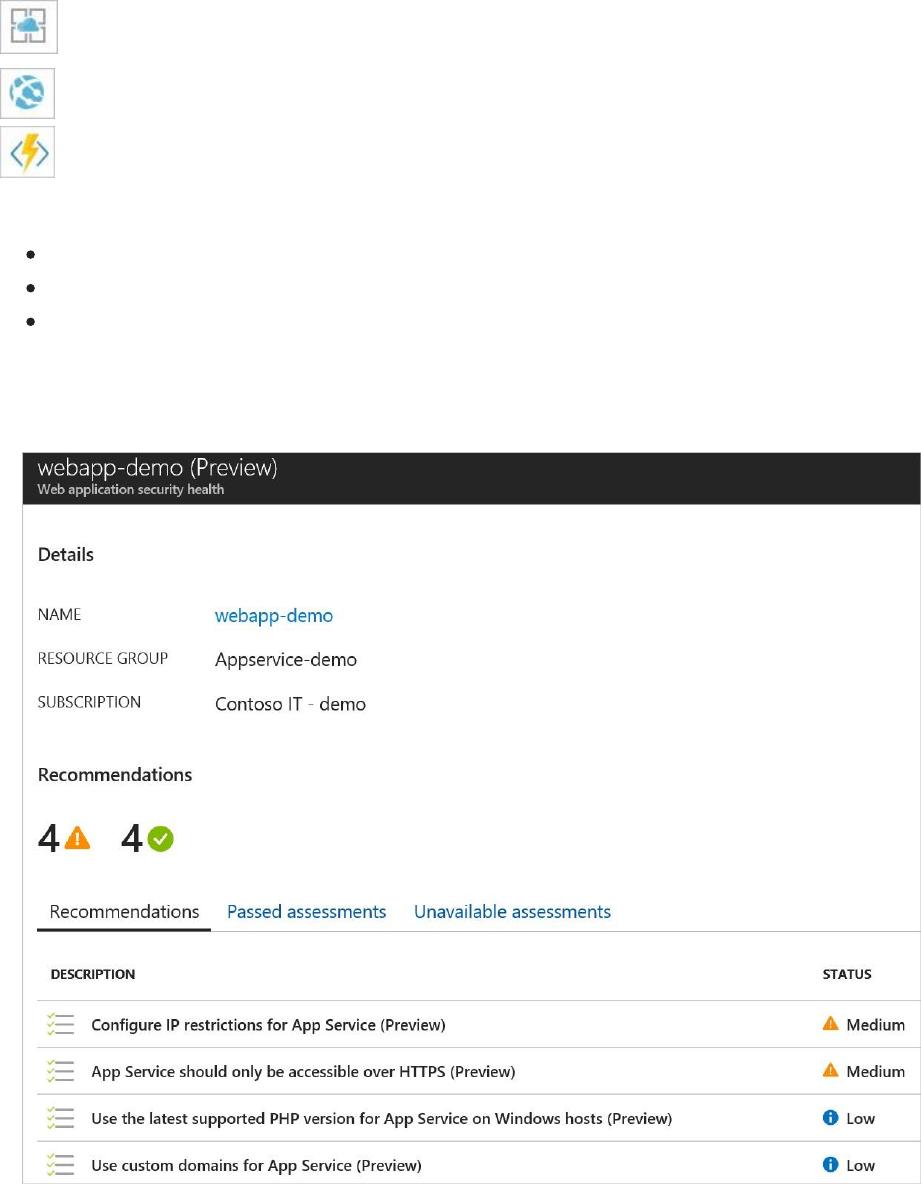Click the Recommendations section heading
Image resolution: width=921 pixels, height=1184 pixels.
coord(115,775)
